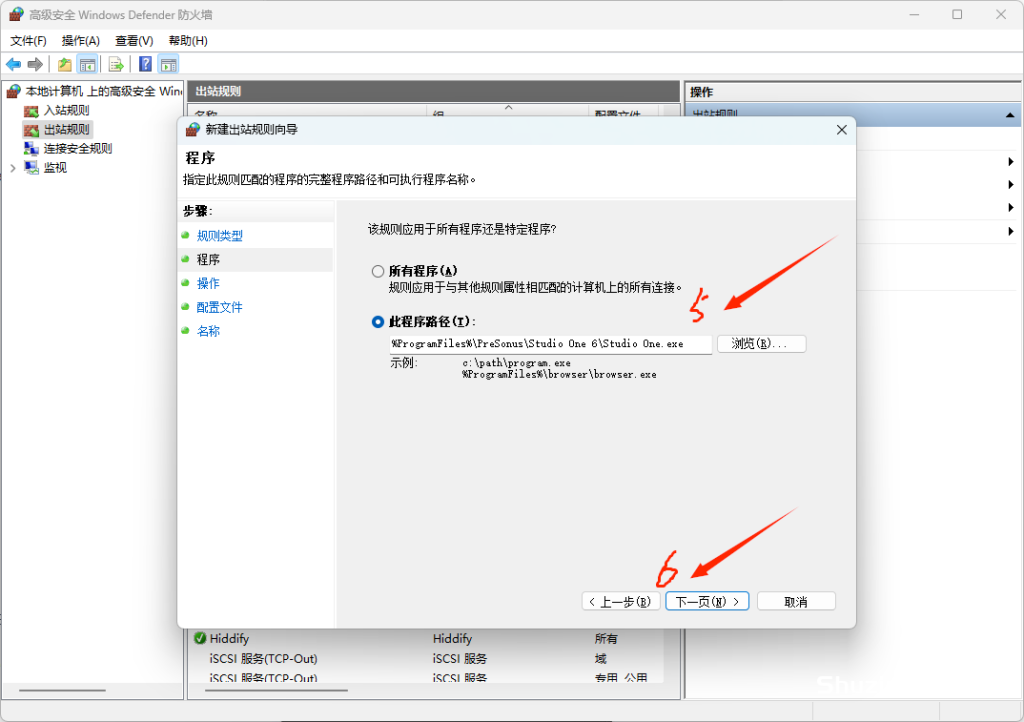The width and height of the screenshot is (1024, 722).
Task: Select the 所有程序(A) radio option
Action: (377, 271)
